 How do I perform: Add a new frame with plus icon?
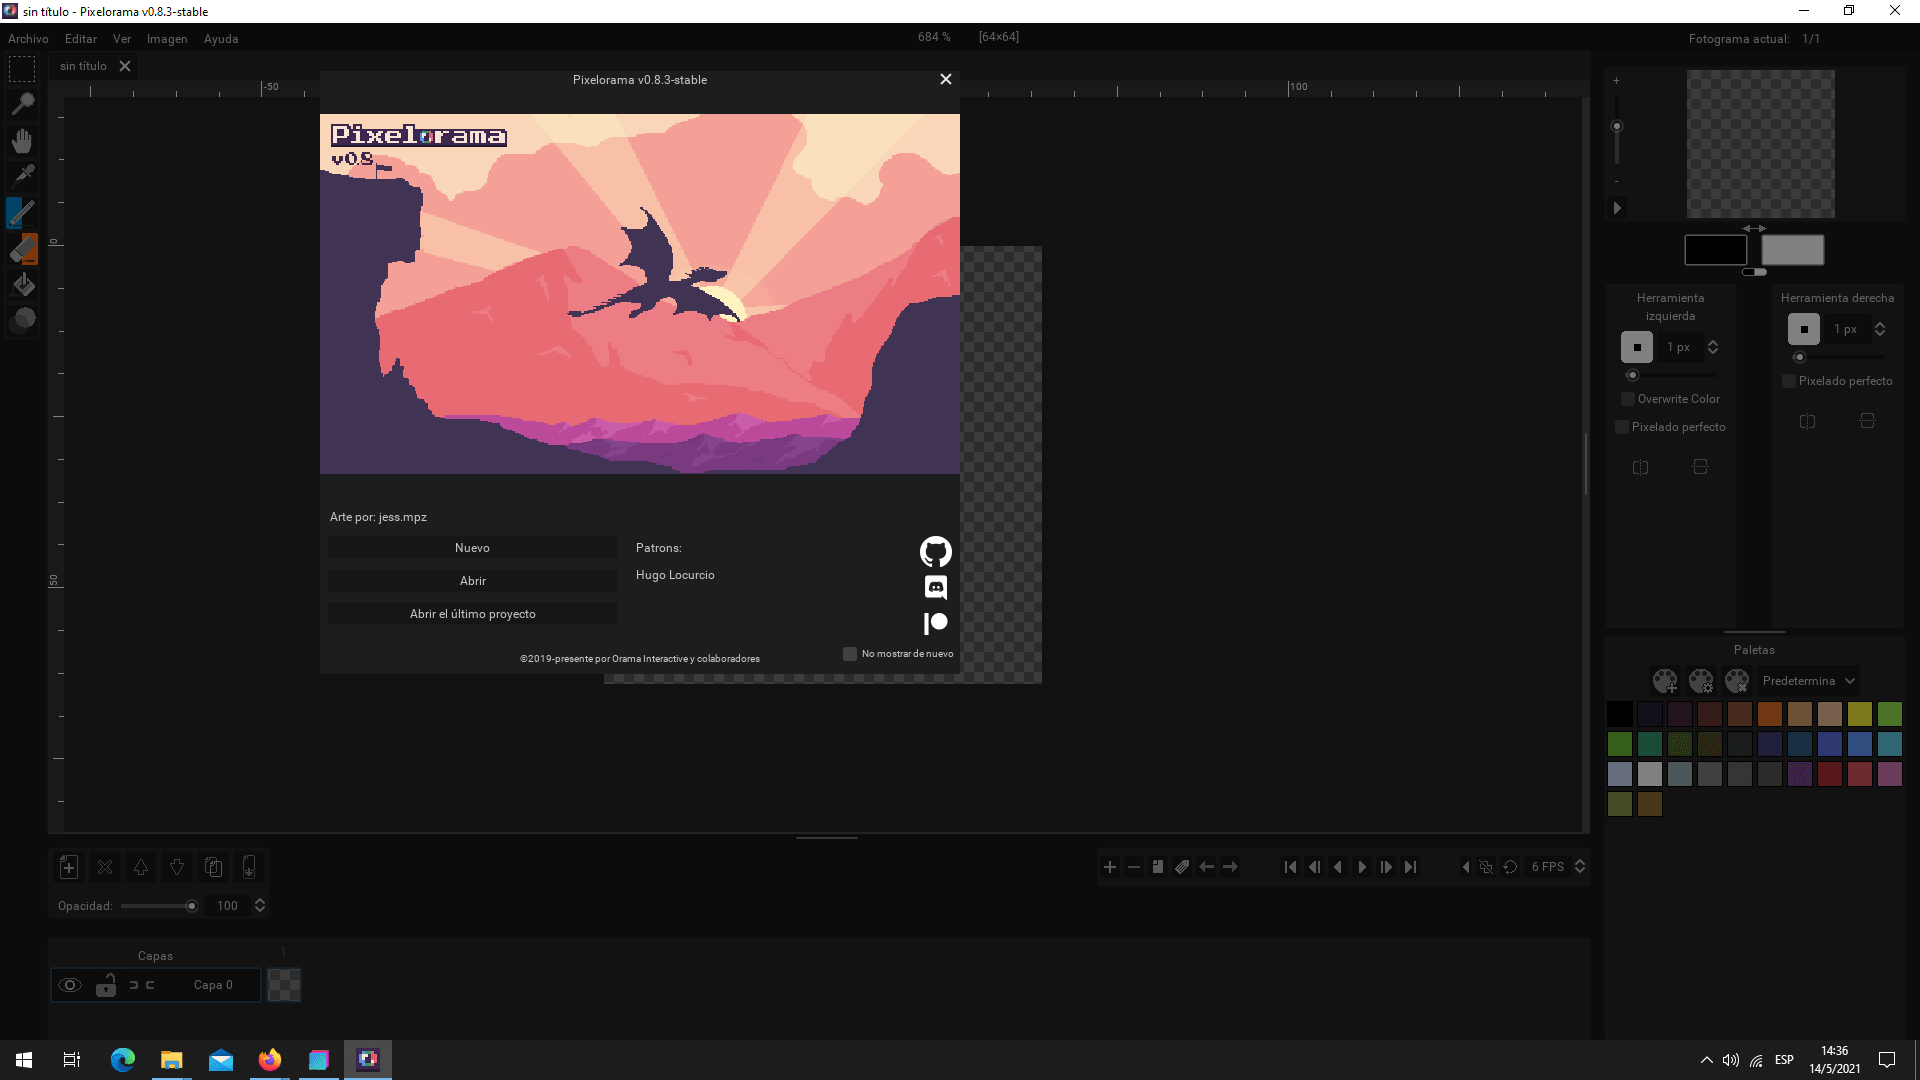tap(1110, 867)
